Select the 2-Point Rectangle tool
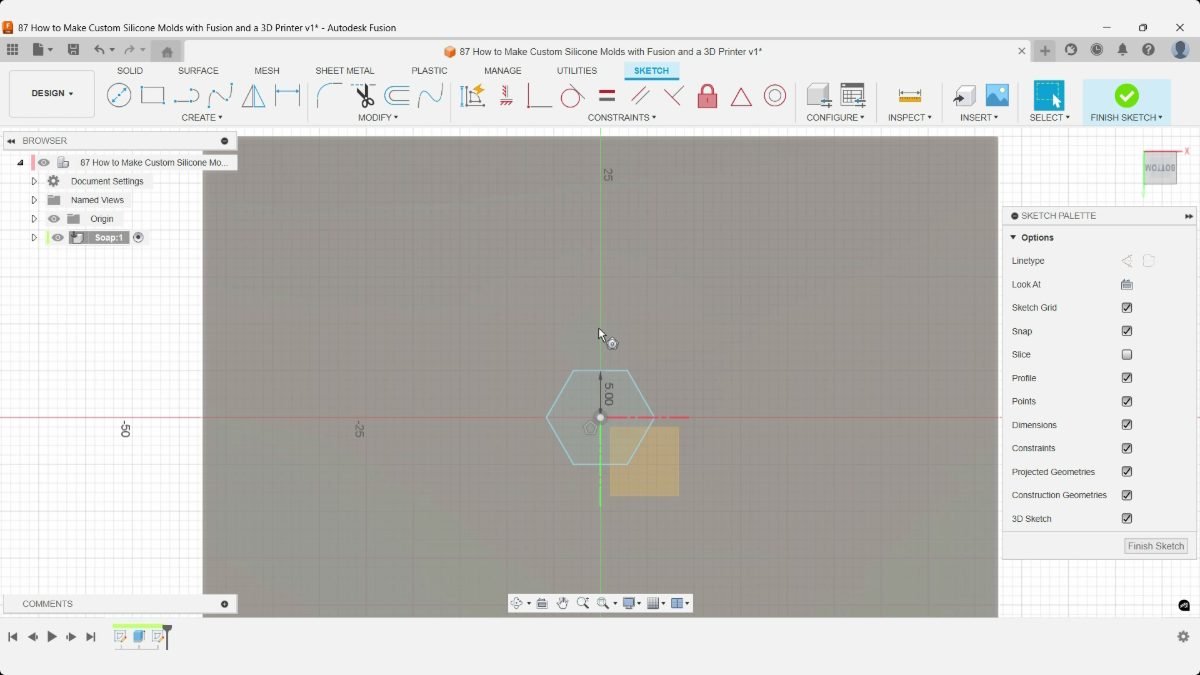This screenshot has width=1200, height=675. tap(152, 95)
